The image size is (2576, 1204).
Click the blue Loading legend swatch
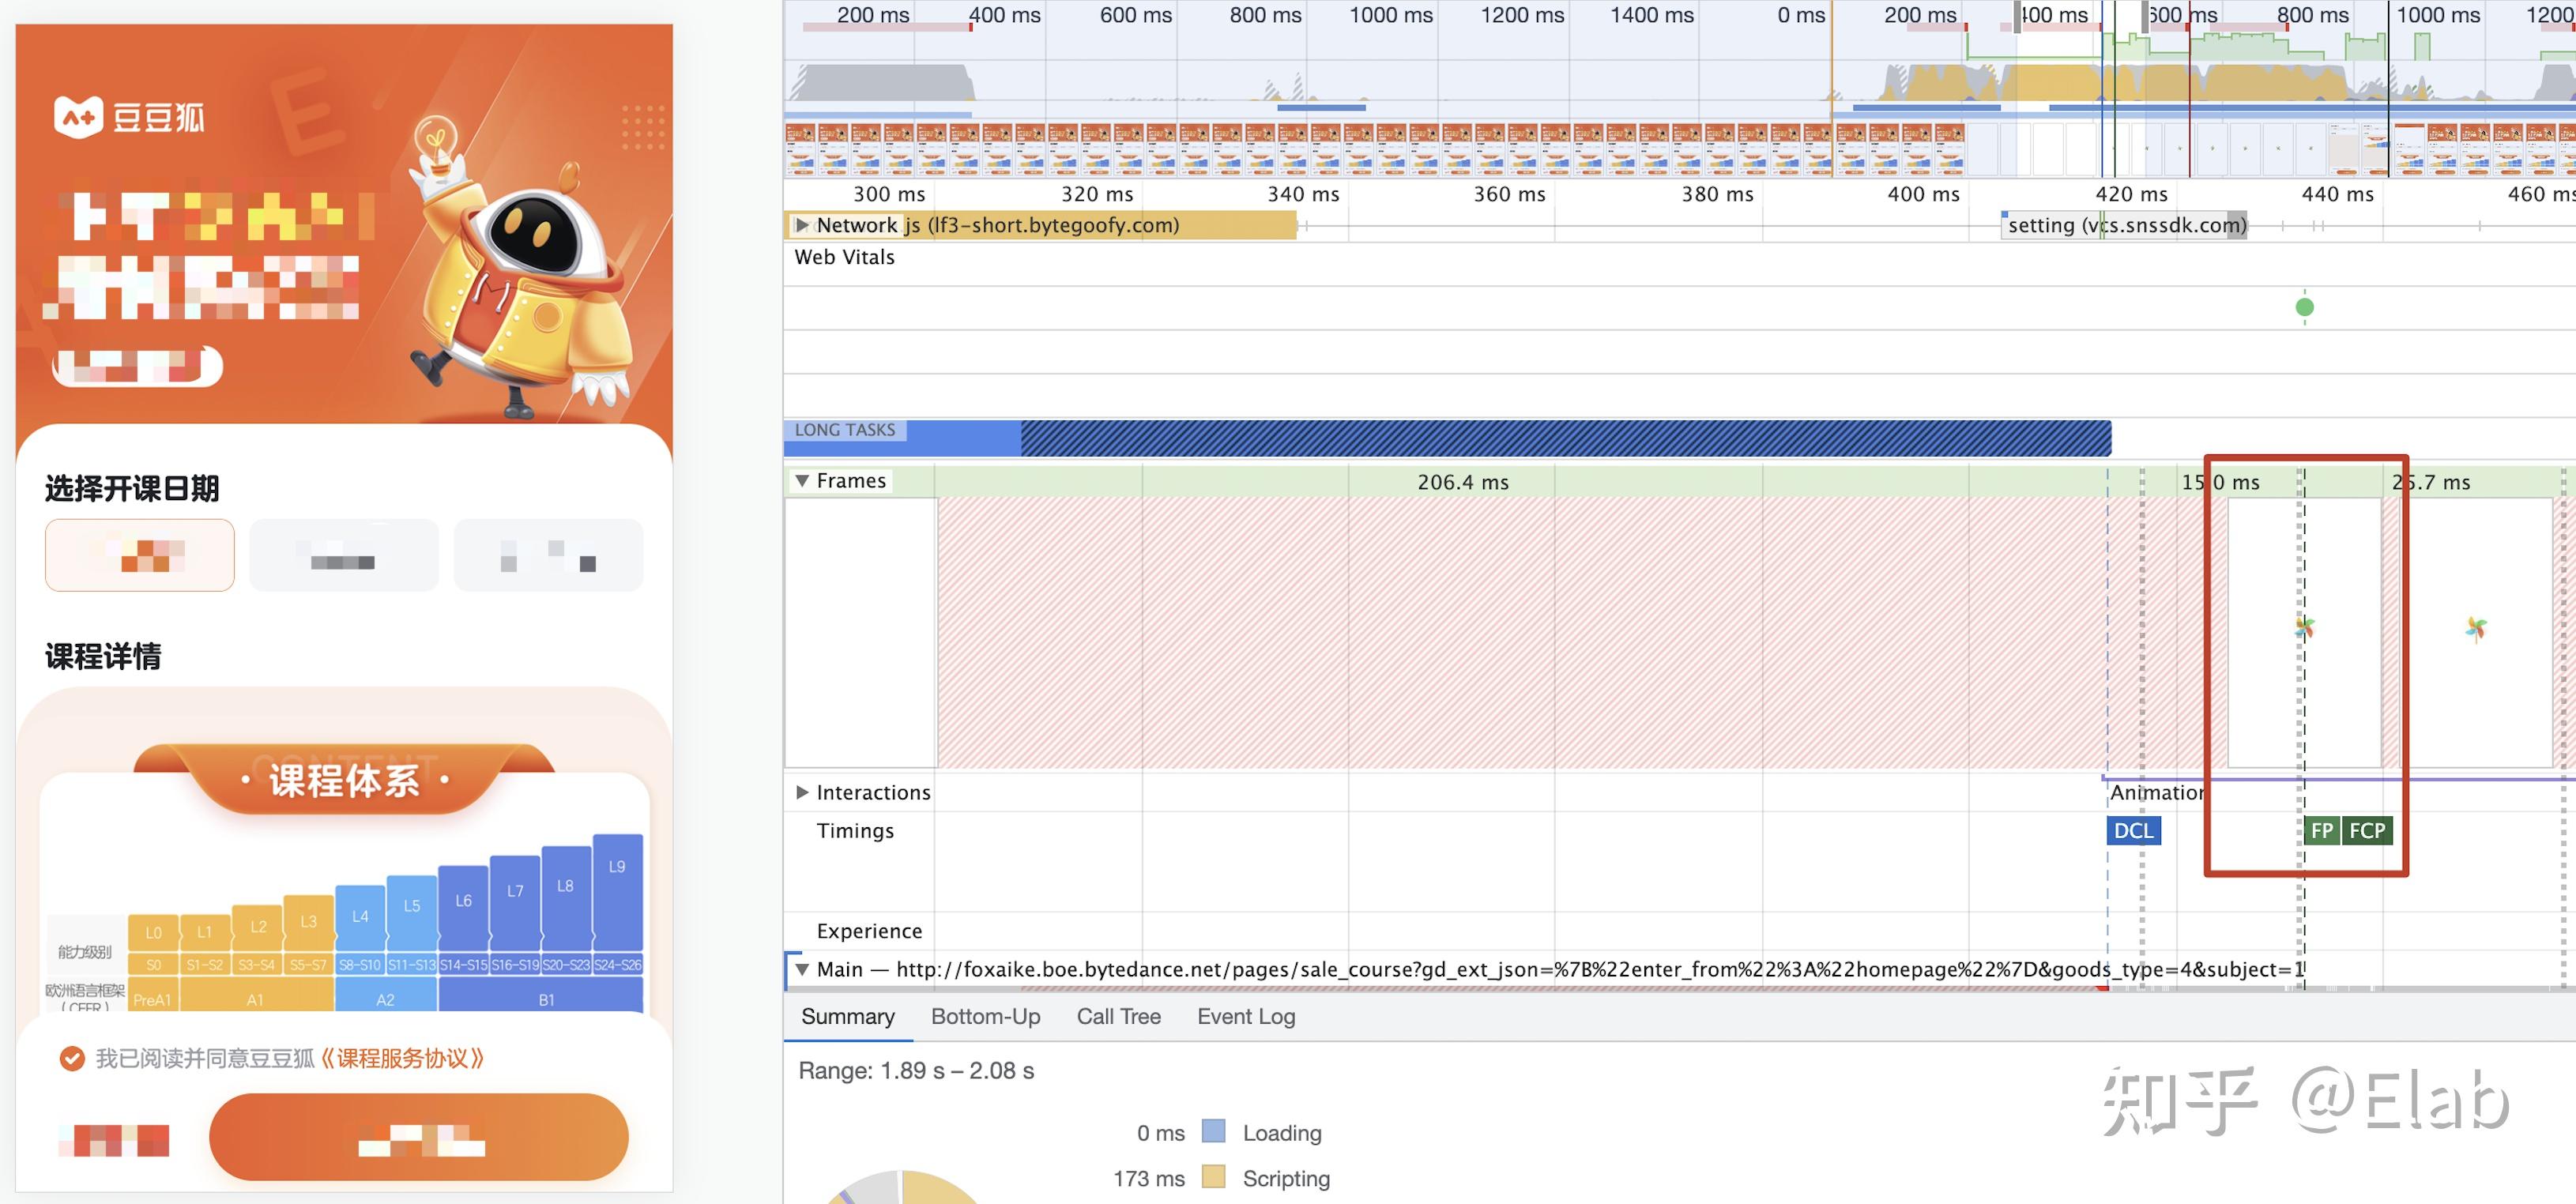click(x=1213, y=1131)
